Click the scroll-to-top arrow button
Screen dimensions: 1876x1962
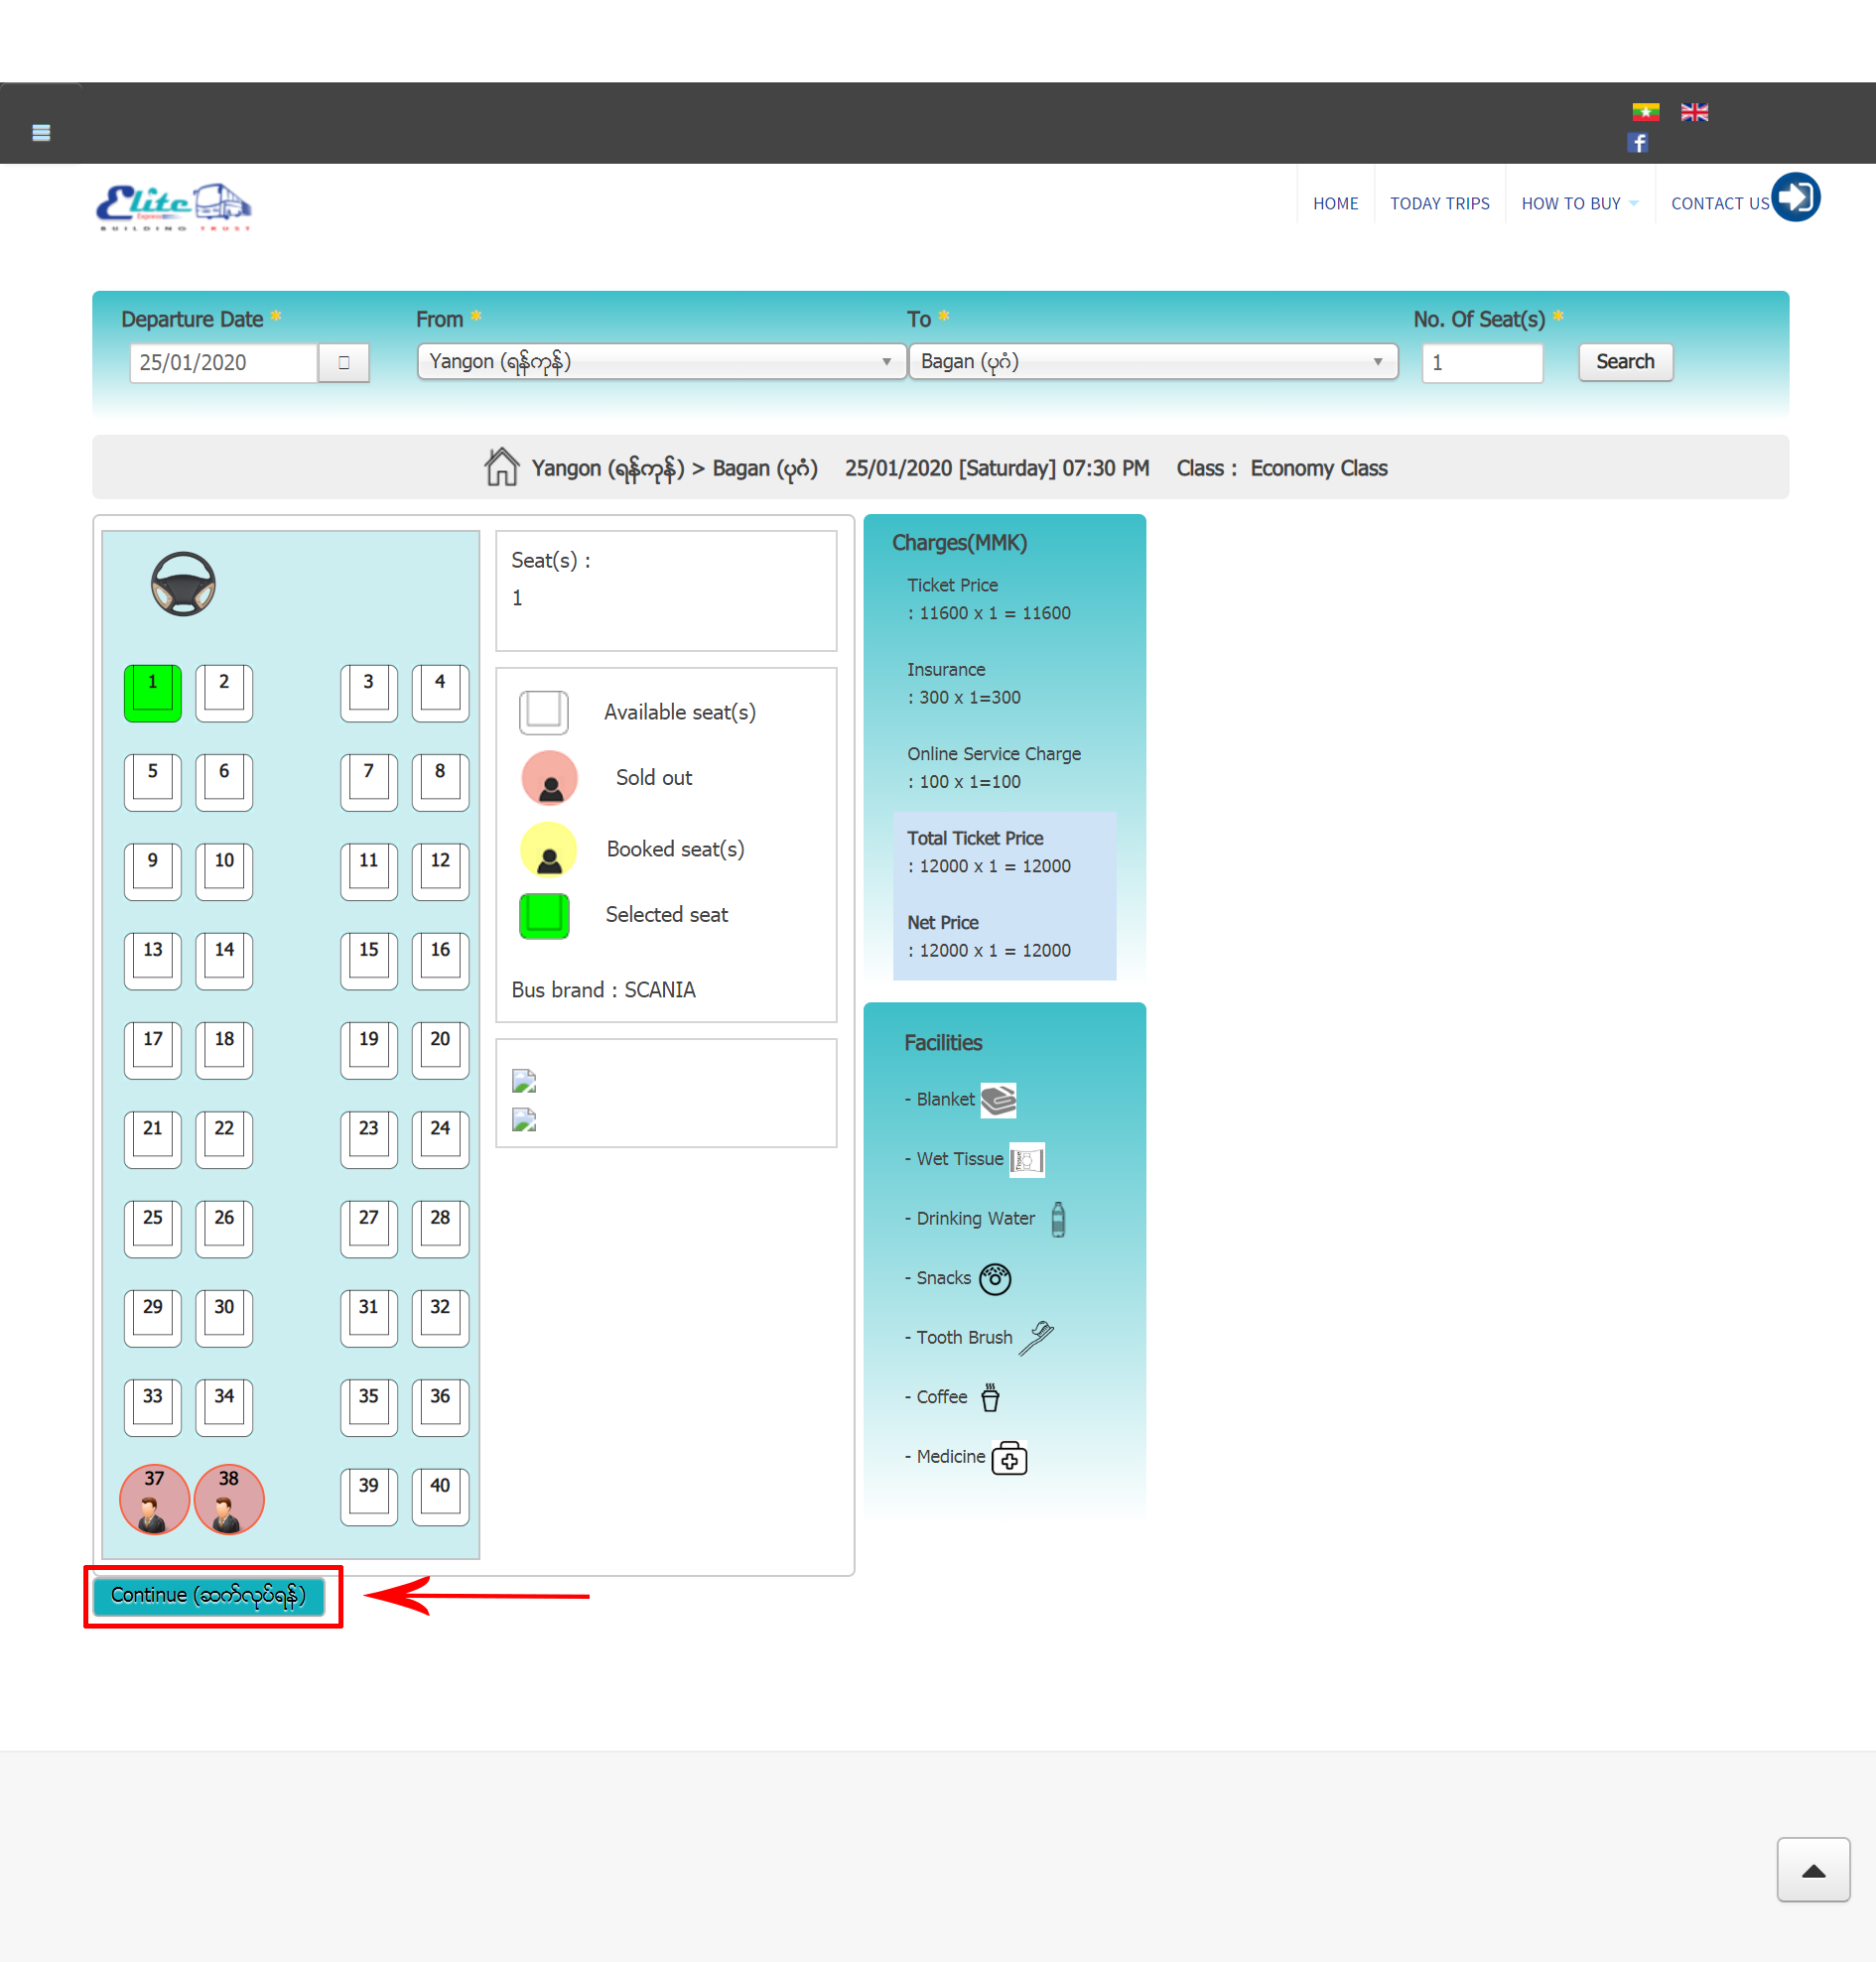[1812, 1869]
